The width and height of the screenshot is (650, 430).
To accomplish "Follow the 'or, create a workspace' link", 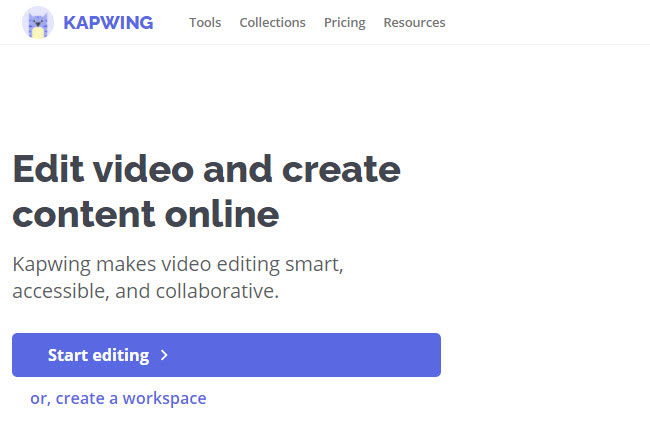I will tap(118, 398).
